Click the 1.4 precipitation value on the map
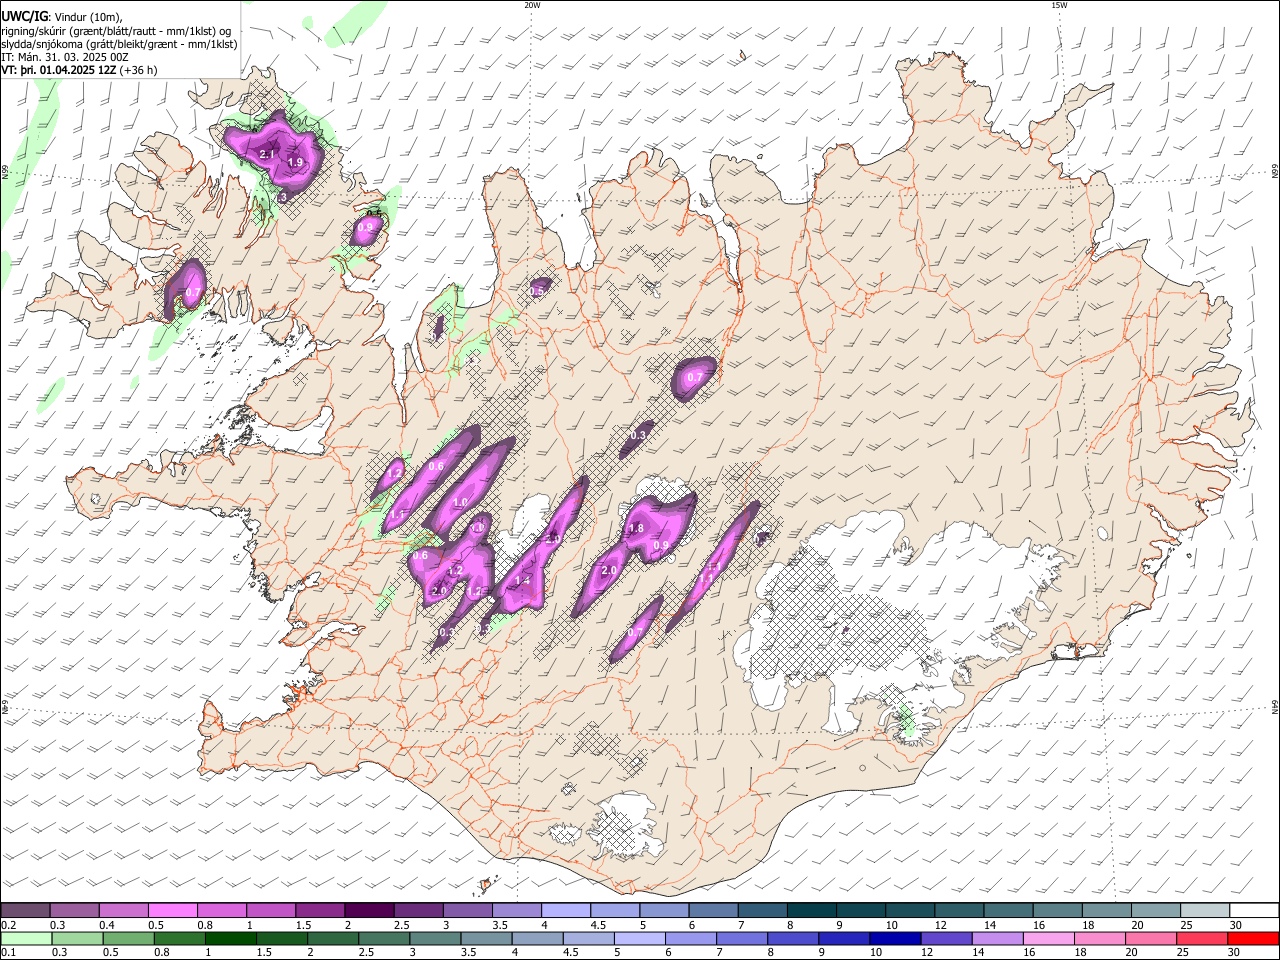The image size is (1280, 960). click(522, 581)
